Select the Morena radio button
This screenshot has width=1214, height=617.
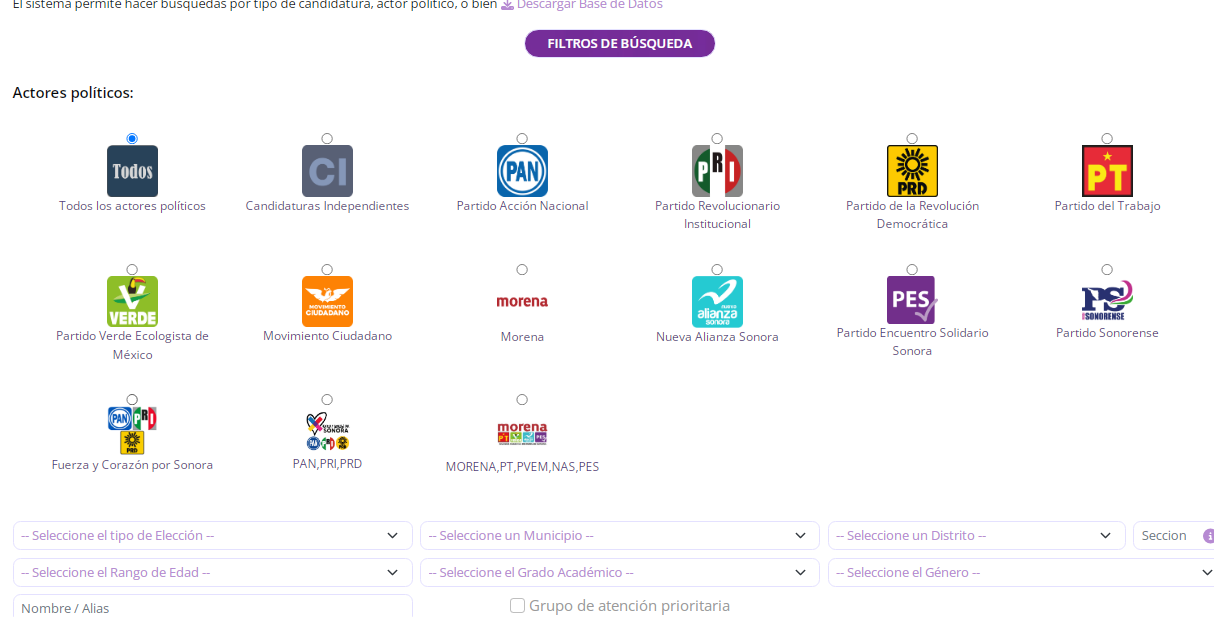[522, 270]
